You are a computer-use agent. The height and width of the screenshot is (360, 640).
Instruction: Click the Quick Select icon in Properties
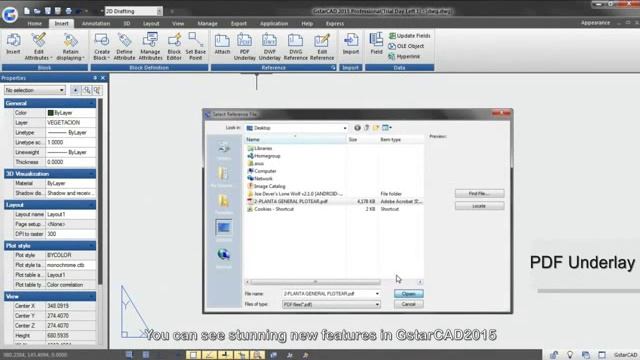click(x=97, y=90)
